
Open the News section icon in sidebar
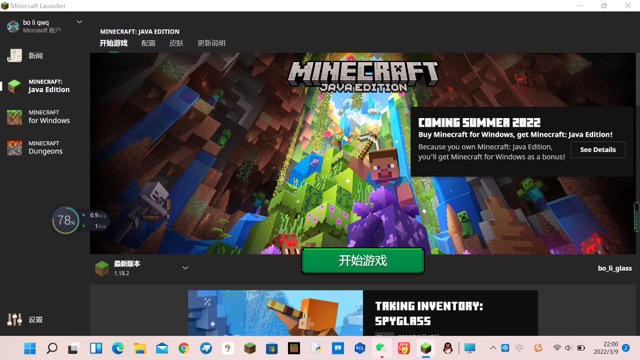(14, 56)
